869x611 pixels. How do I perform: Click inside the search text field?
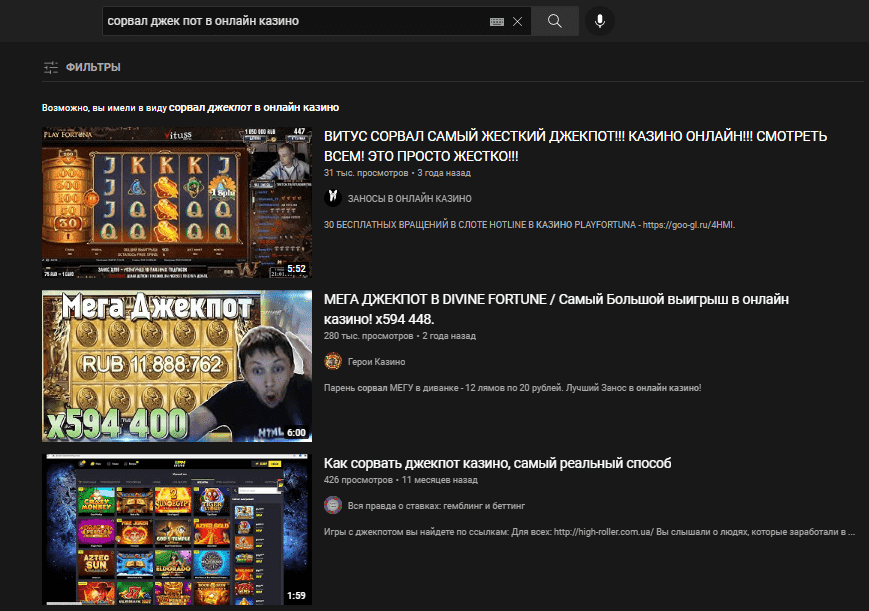(x=290, y=21)
